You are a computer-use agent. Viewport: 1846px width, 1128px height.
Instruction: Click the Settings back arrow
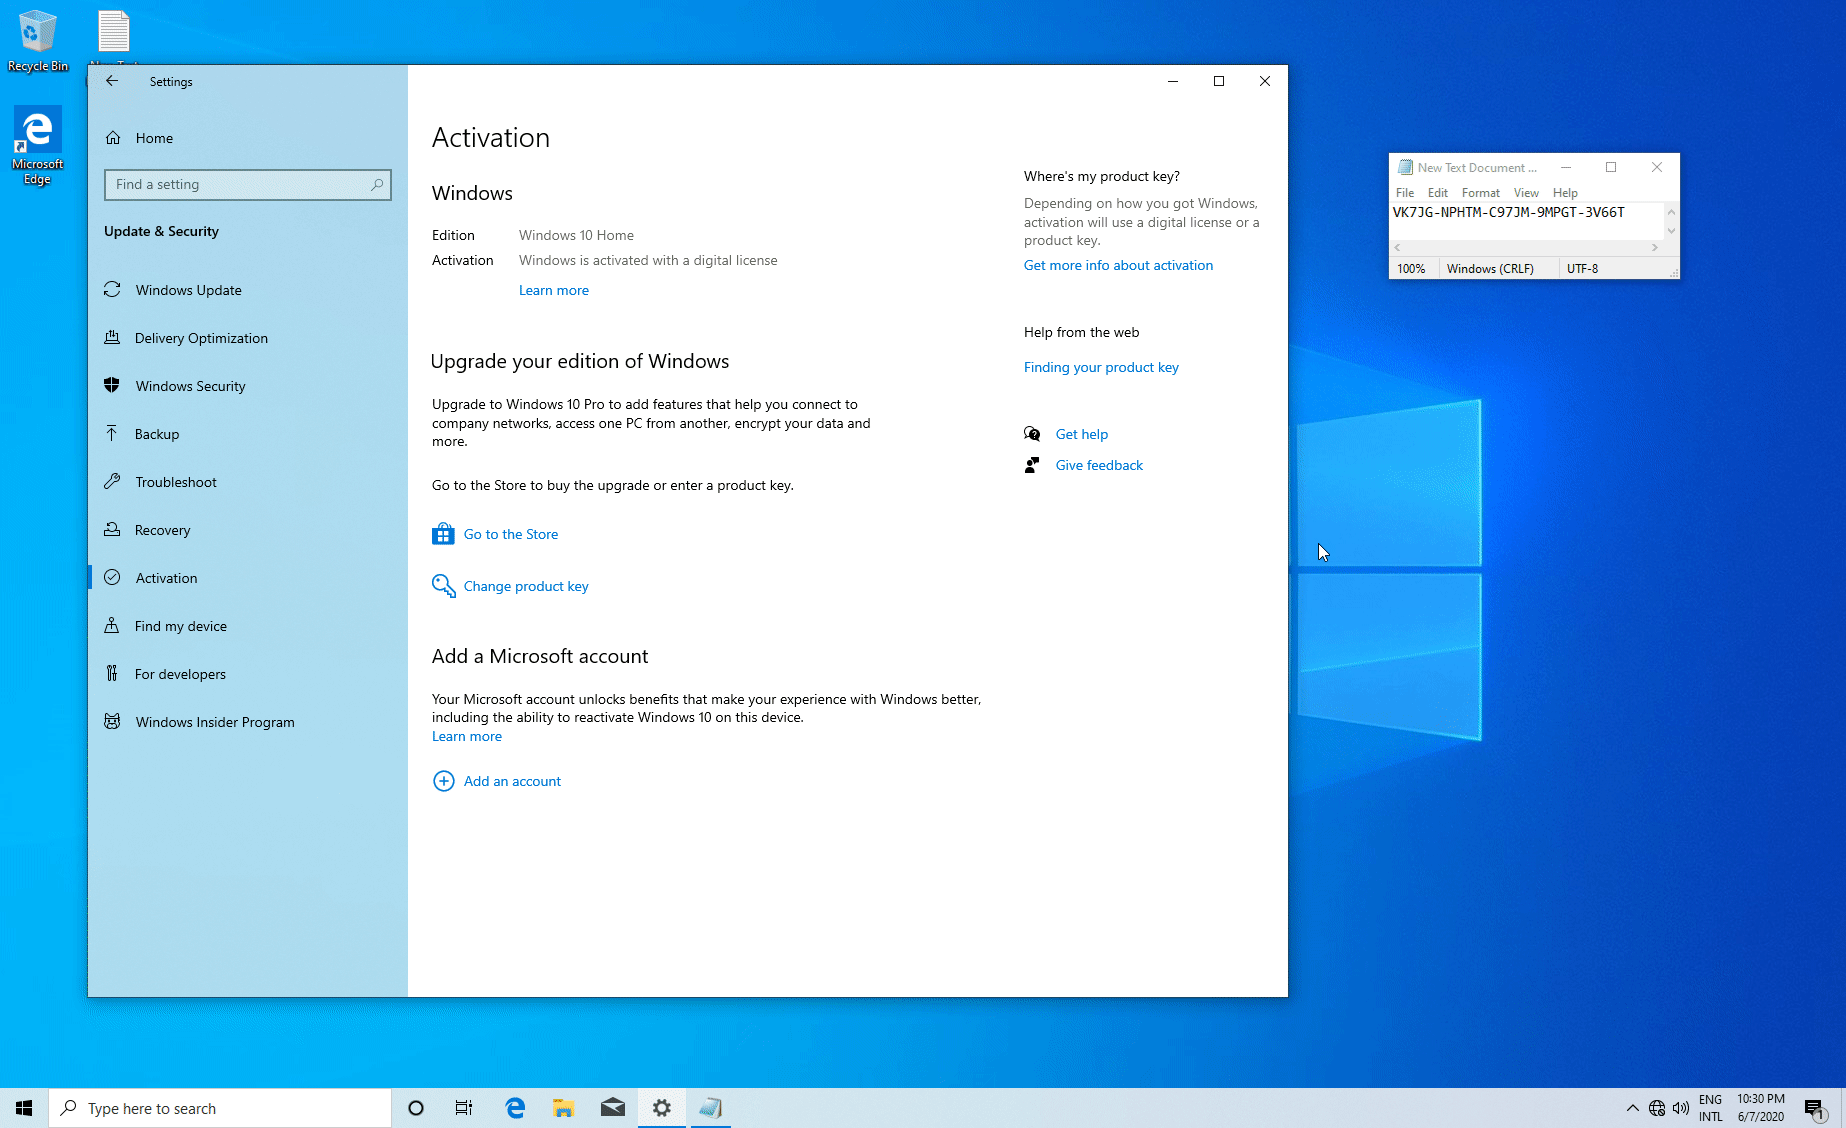click(x=112, y=81)
